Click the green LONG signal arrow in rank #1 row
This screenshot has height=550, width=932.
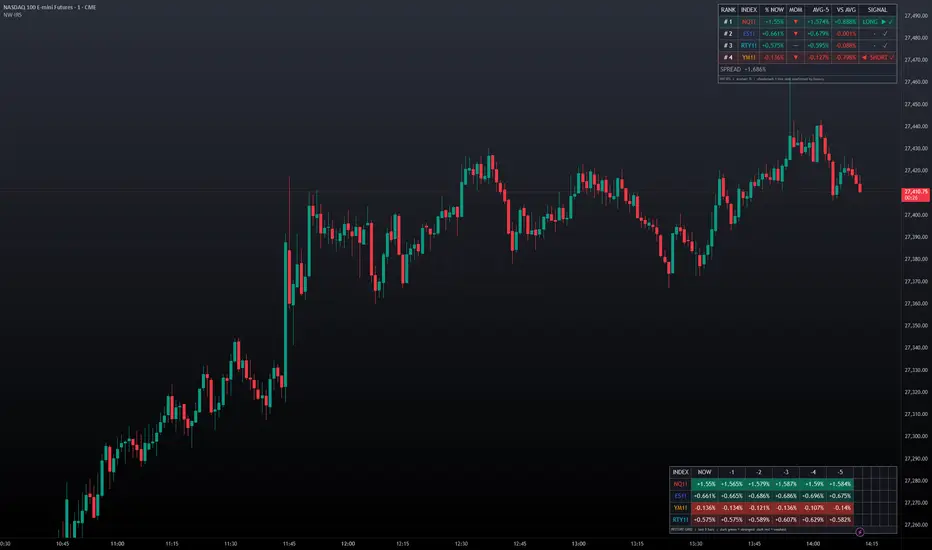pyautogui.click(x=883, y=22)
